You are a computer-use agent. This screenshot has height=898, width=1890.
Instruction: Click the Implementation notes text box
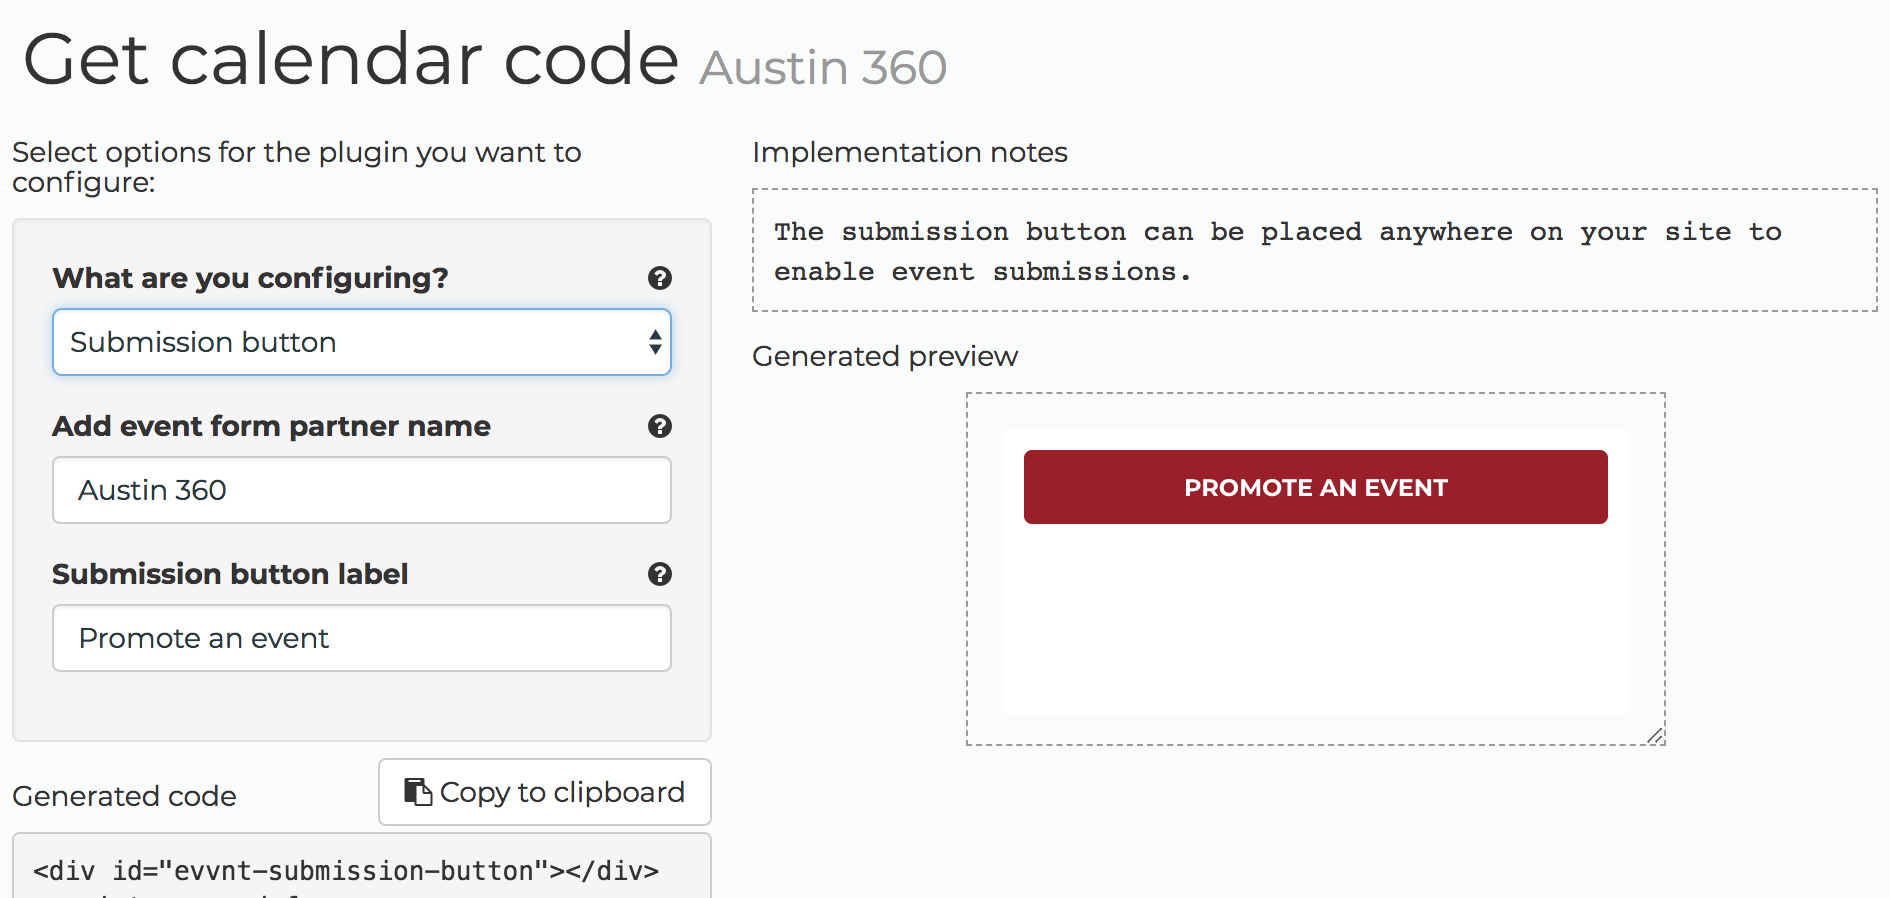pos(1314,250)
